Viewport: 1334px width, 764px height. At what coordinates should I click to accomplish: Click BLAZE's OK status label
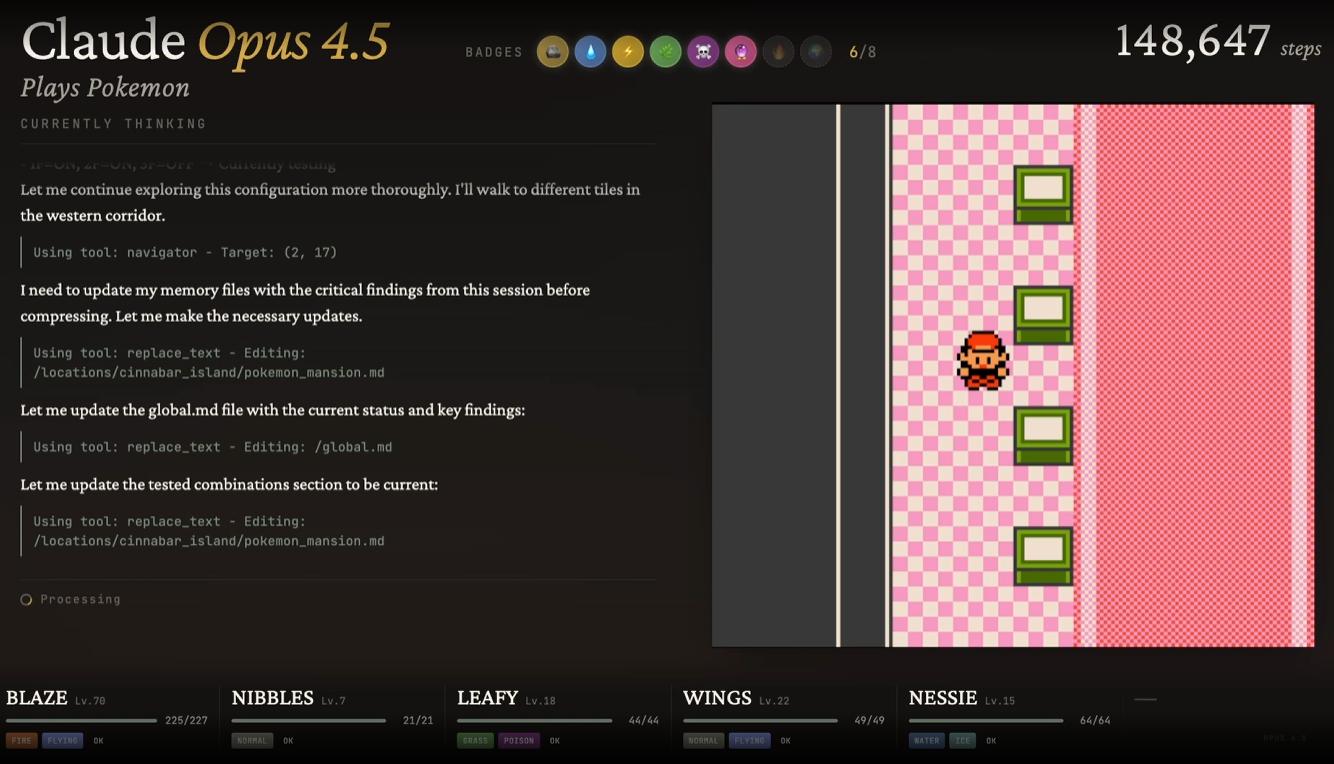coord(98,741)
